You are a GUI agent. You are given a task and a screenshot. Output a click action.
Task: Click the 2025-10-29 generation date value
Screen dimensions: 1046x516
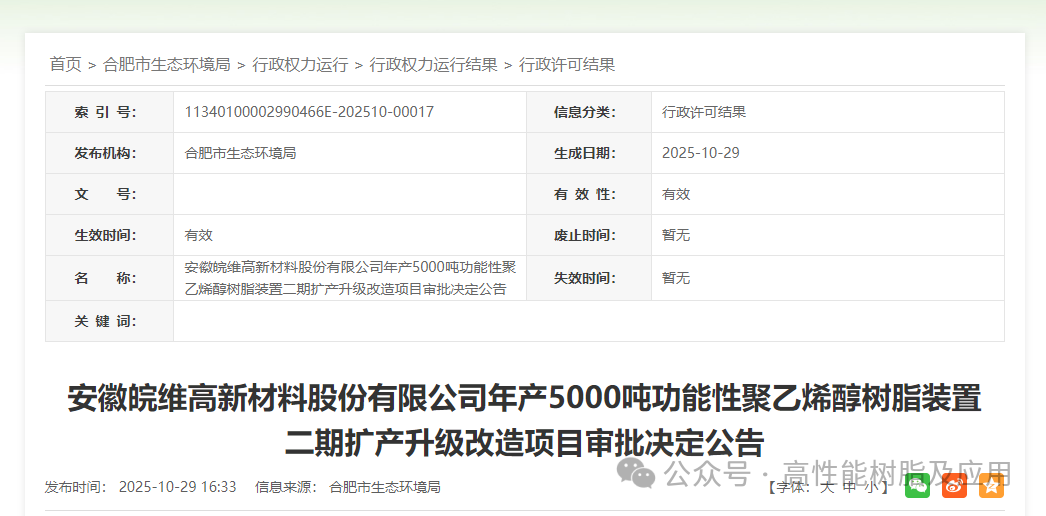(x=700, y=153)
